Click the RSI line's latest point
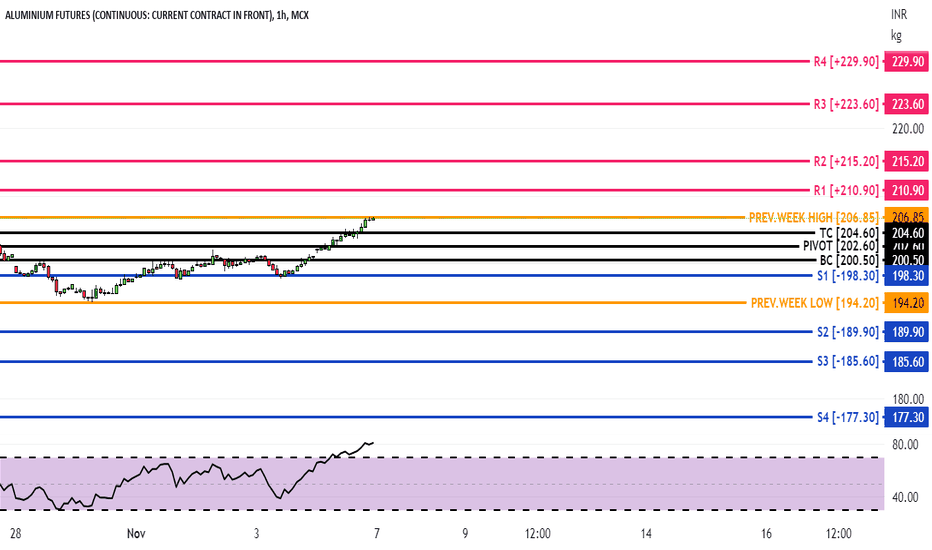Image resolution: width=932 pixels, height=550 pixels. pos(372,443)
